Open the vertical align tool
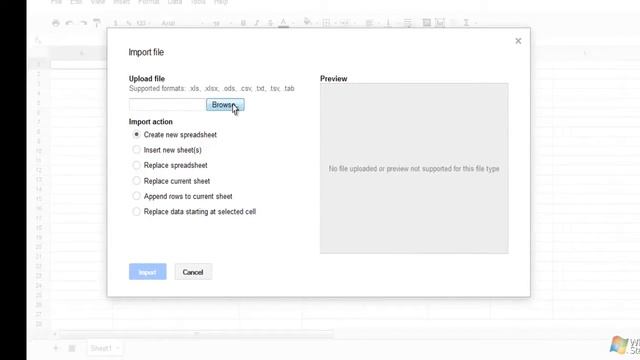 (x=390, y=23)
